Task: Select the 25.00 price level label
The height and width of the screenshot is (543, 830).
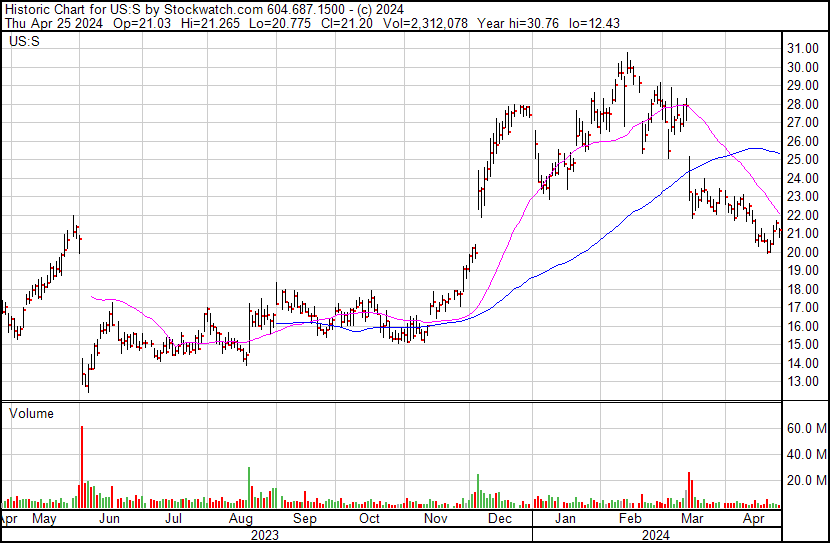Action: point(803,160)
